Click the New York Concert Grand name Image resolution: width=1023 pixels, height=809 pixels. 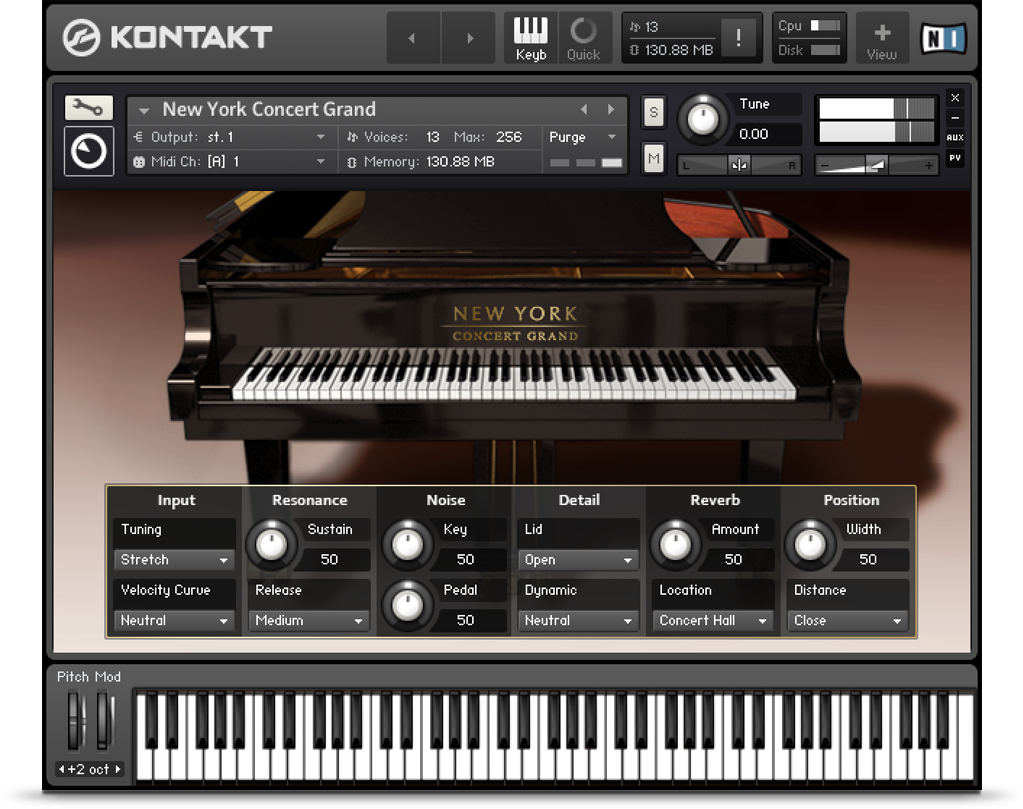269,110
